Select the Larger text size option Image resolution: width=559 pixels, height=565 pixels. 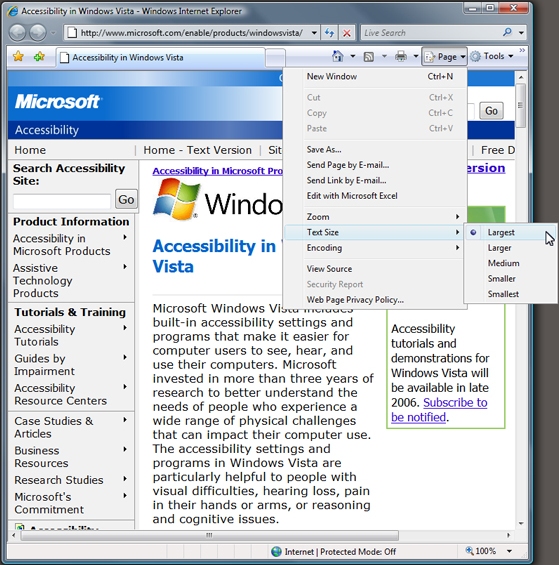click(510, 248)
